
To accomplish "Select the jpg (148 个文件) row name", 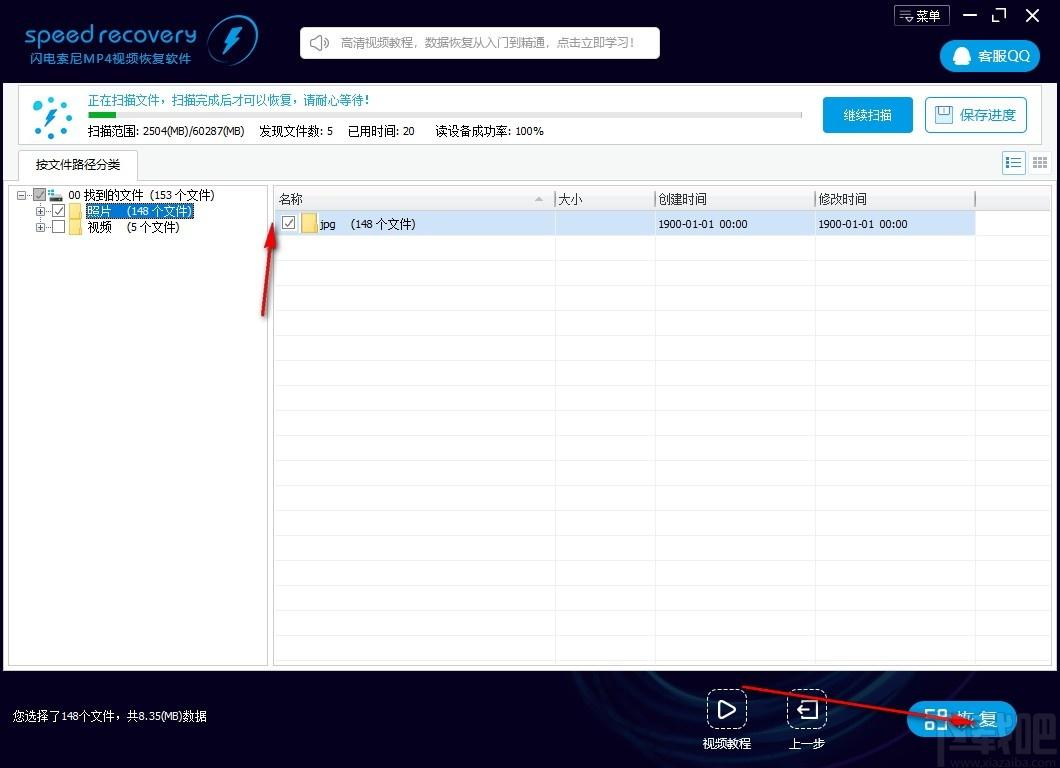I will (368, 224).
